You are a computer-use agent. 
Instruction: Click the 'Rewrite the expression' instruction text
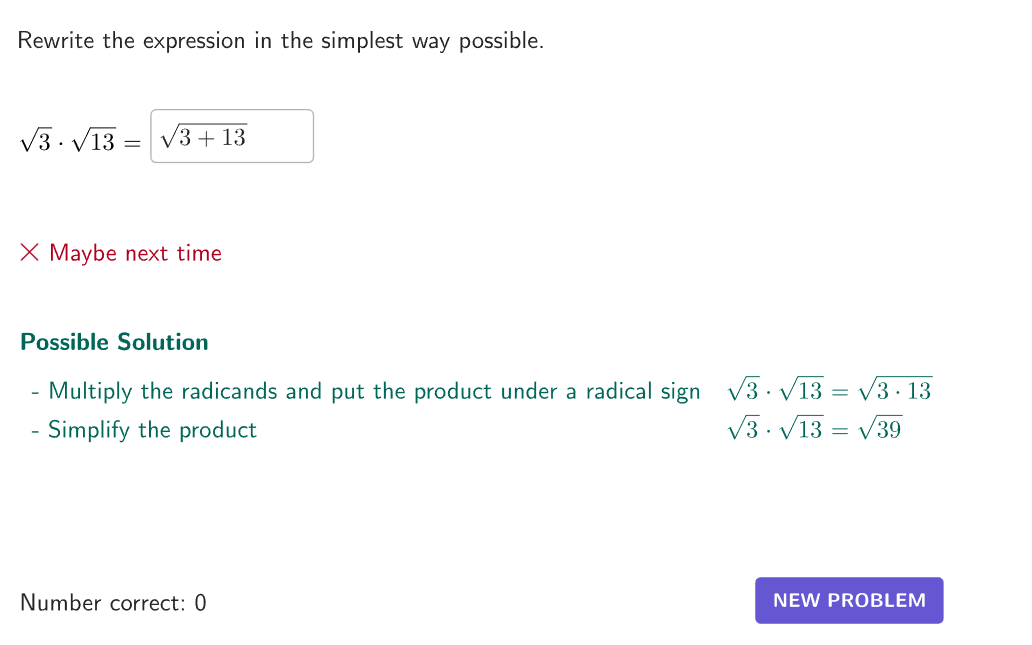click(280, 41)
